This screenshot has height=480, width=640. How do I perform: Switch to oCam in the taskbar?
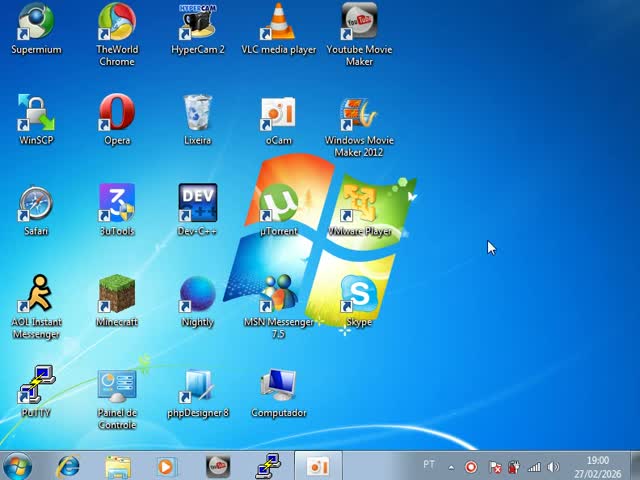click(318, 466)
